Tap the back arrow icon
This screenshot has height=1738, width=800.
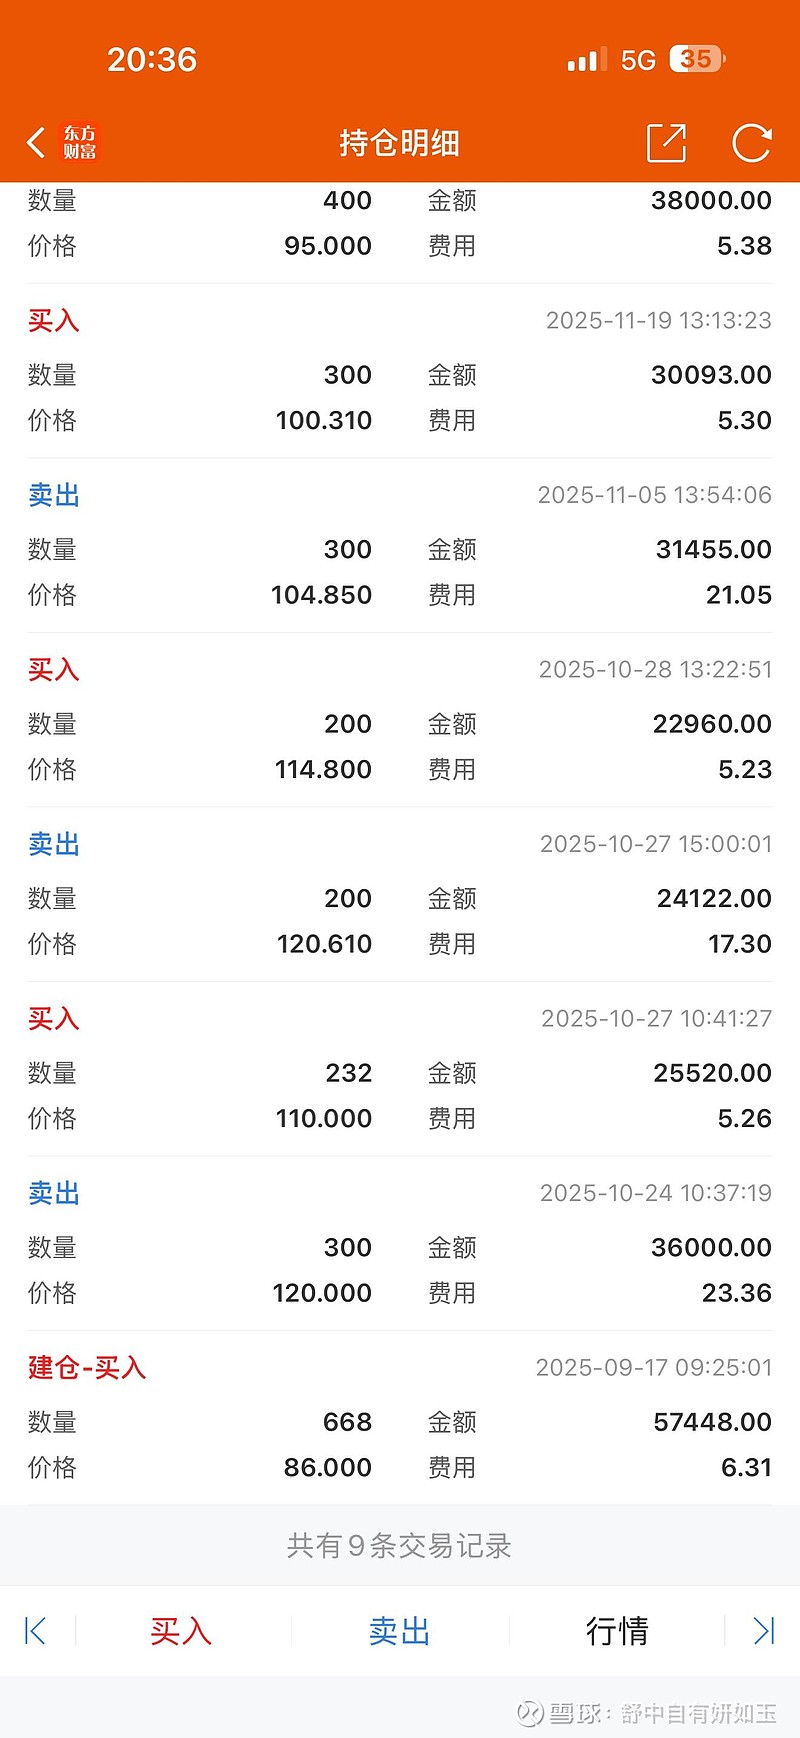(x=36, y=143)
